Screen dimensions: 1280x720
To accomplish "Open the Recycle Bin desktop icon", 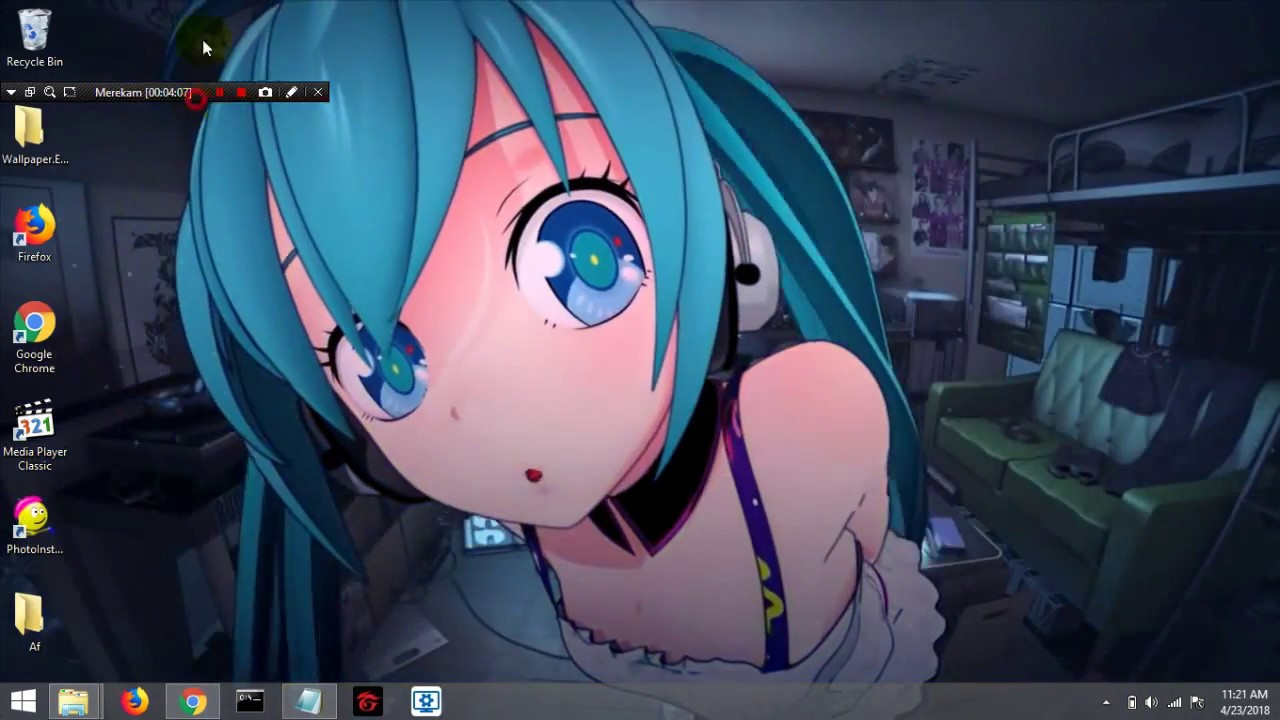I will click(34, 38).
